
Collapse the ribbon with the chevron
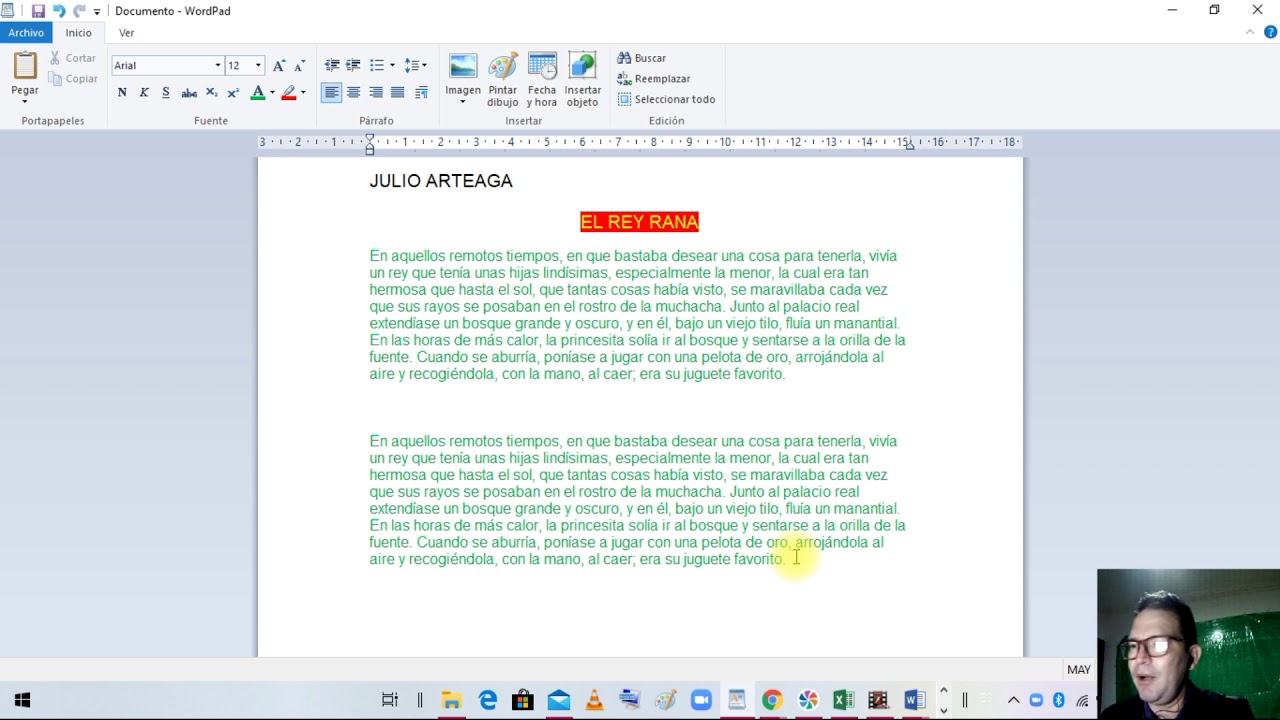tap(1250, 32)
